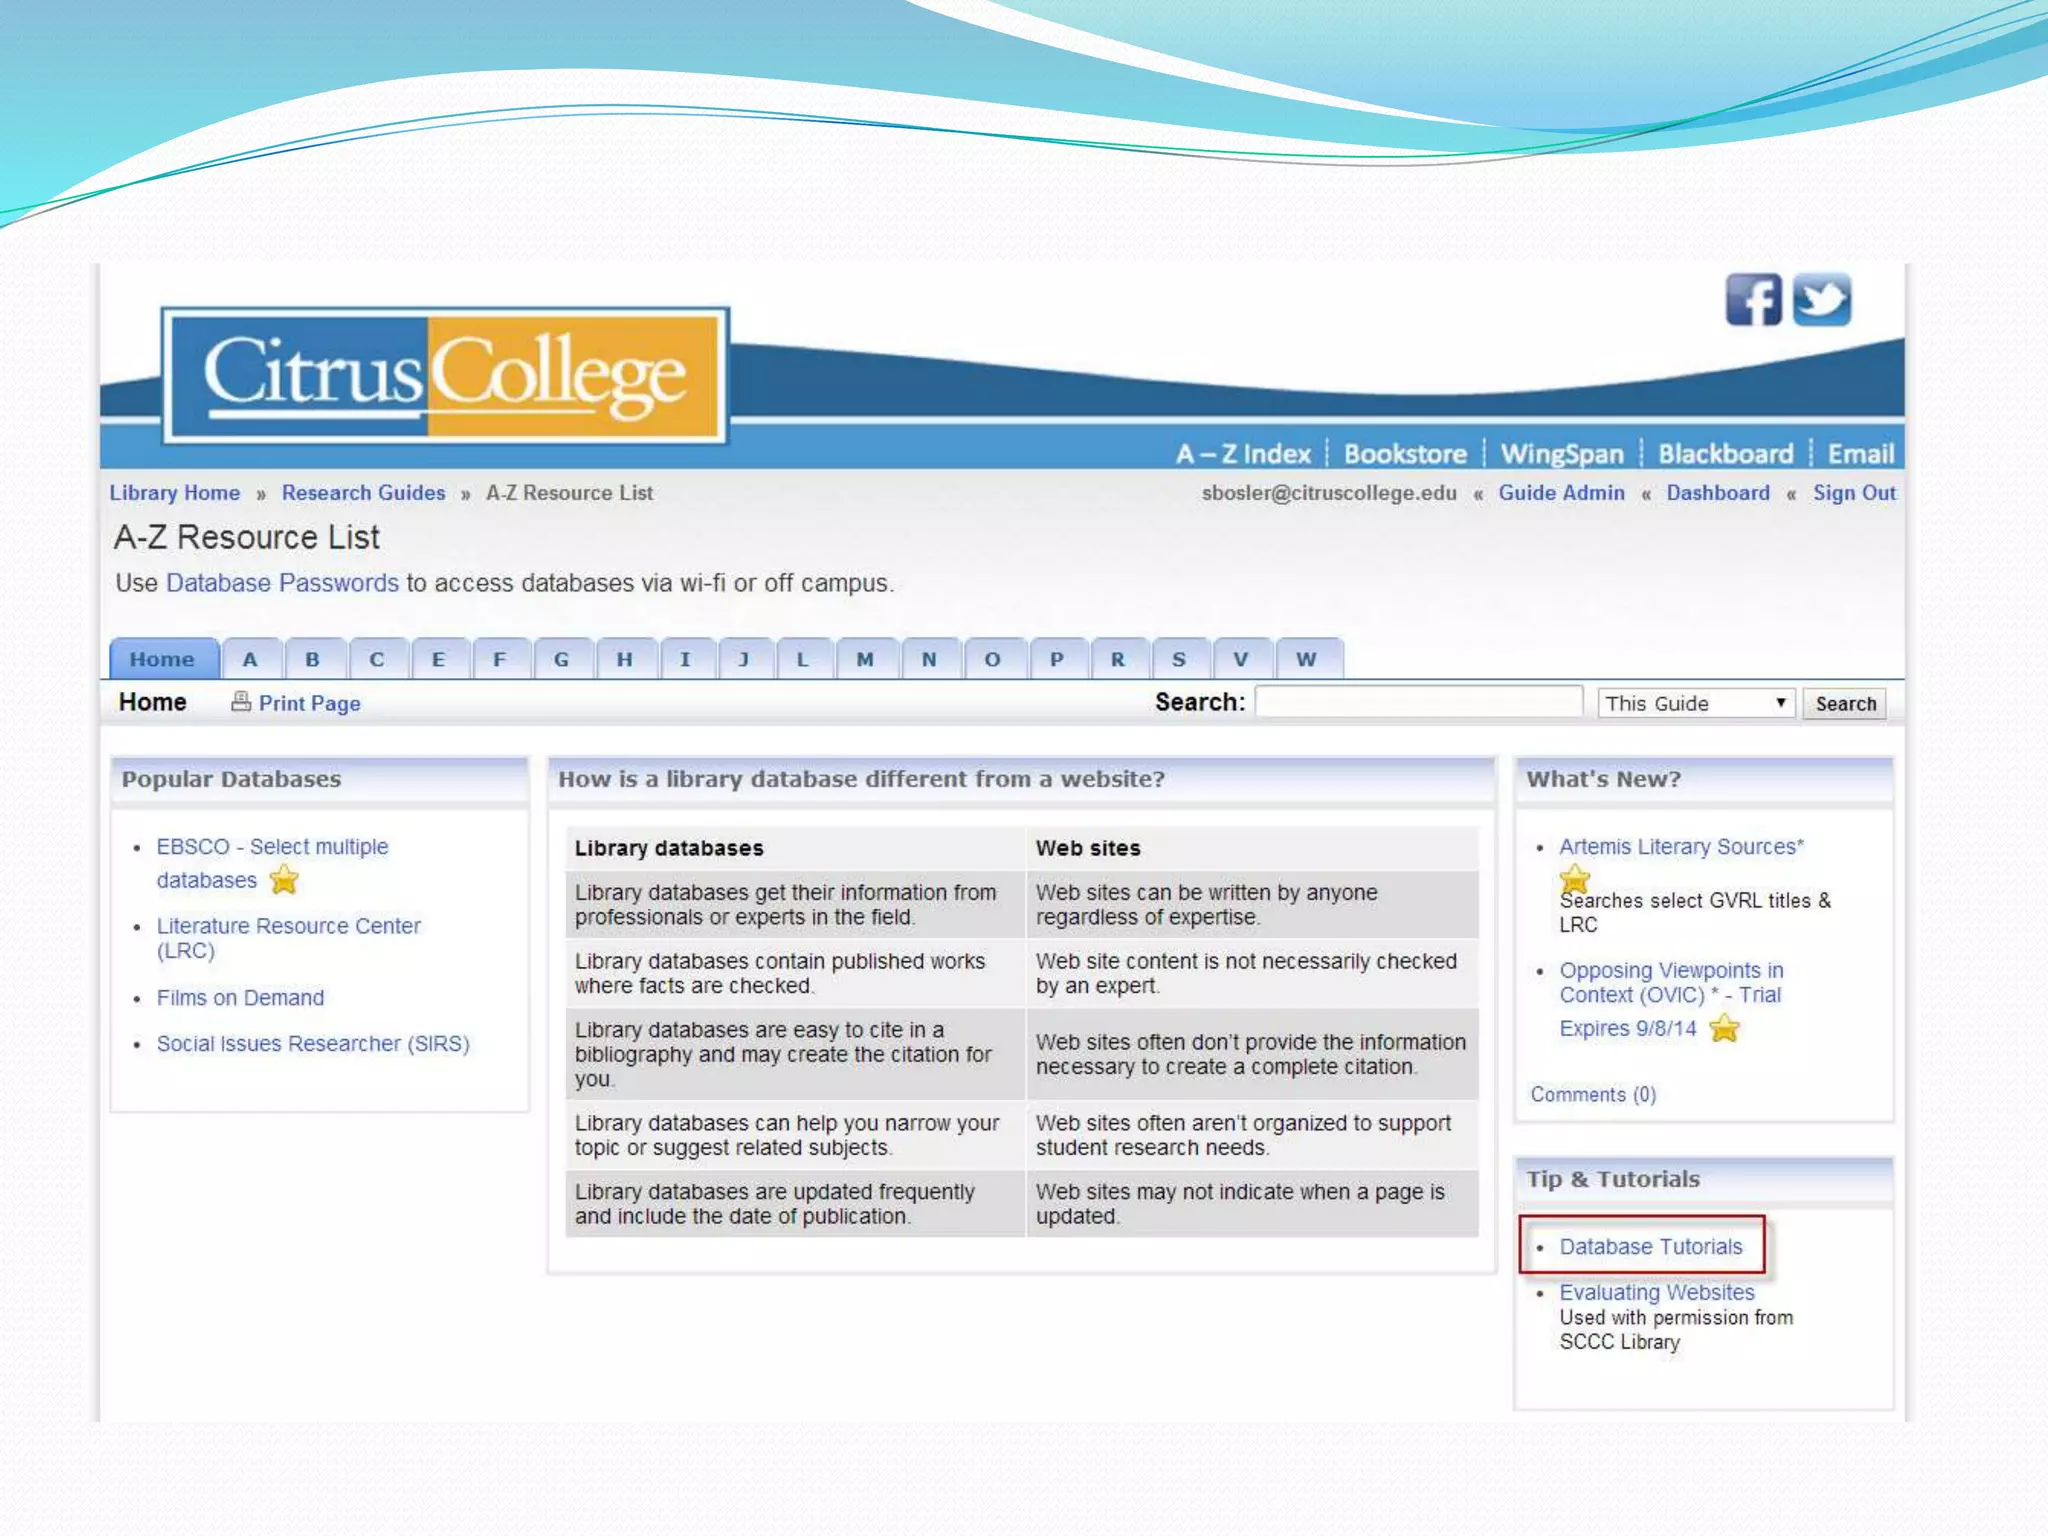Click the printer icon beside Print Page
The image size is (2048, 1536).
pyautogui.click(x=241, y=702)
